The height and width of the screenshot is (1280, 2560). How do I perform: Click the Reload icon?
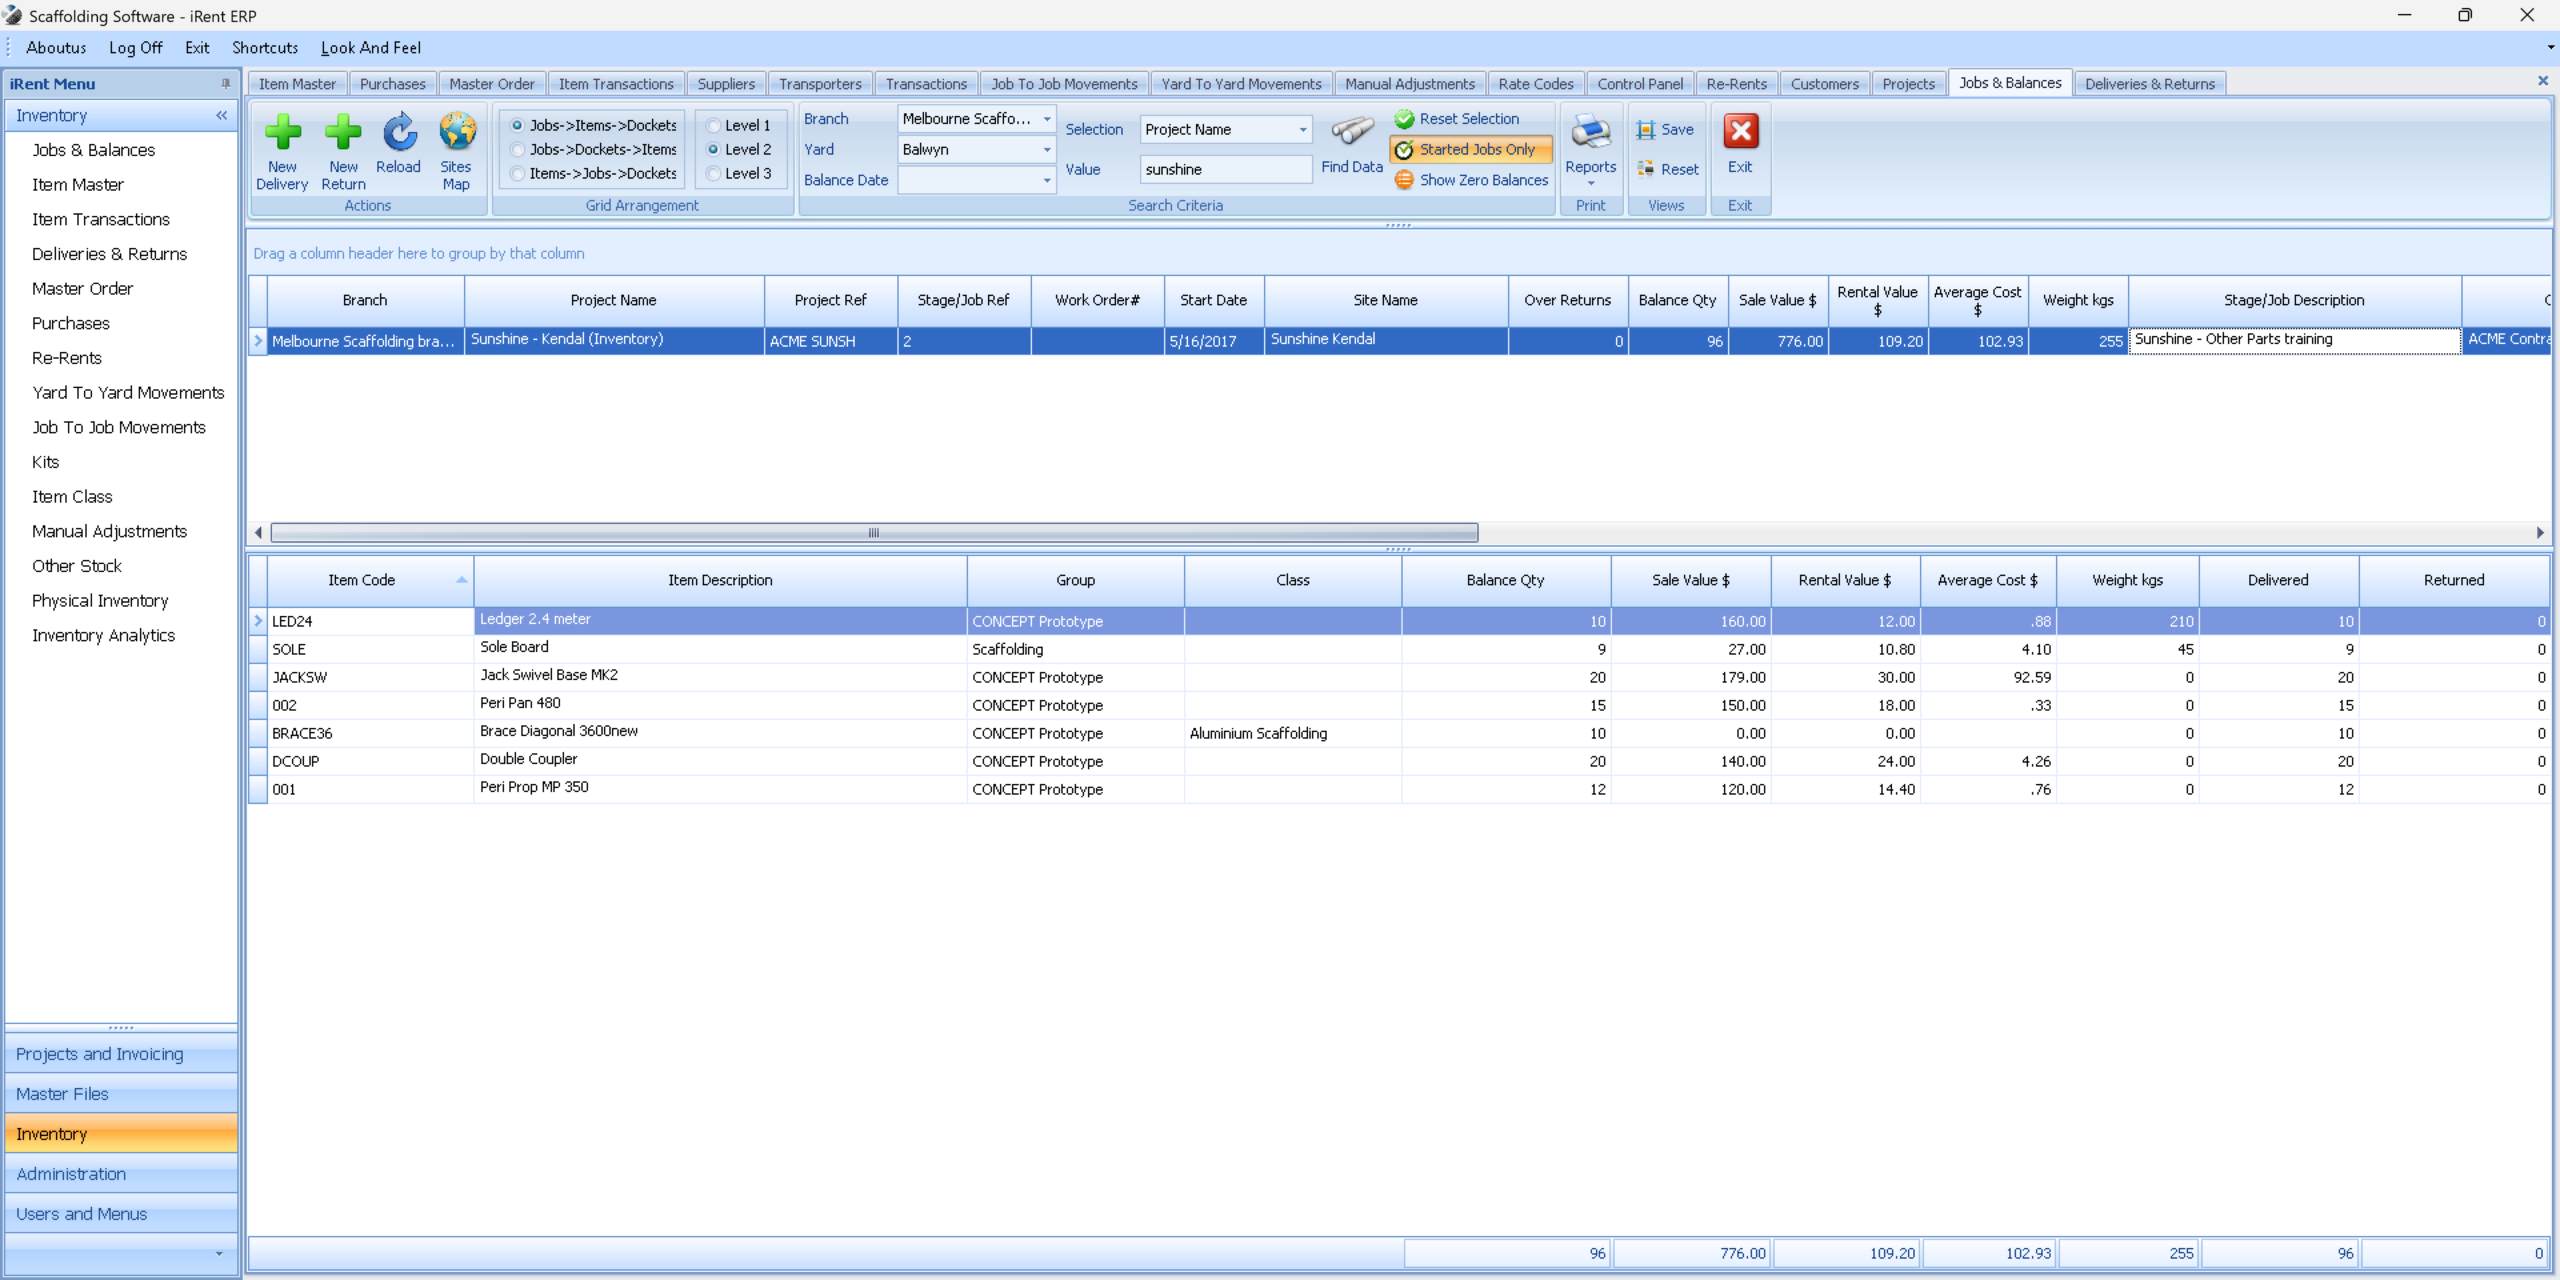coord(399,133)
